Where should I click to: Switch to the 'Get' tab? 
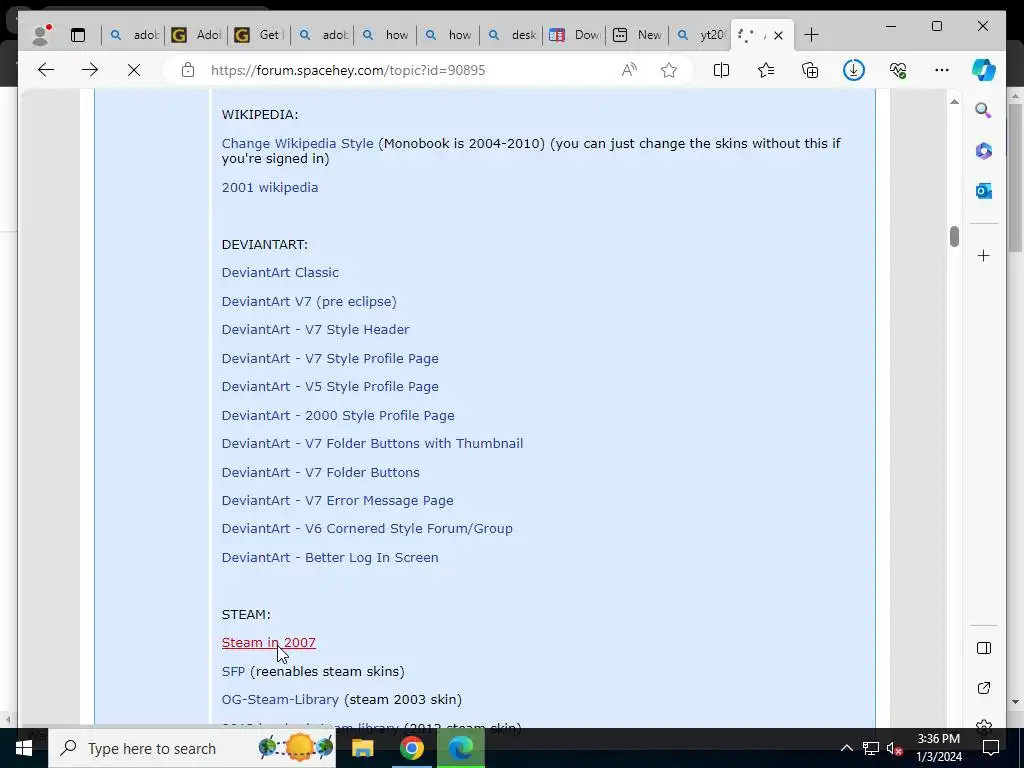(x=259, y=35)
